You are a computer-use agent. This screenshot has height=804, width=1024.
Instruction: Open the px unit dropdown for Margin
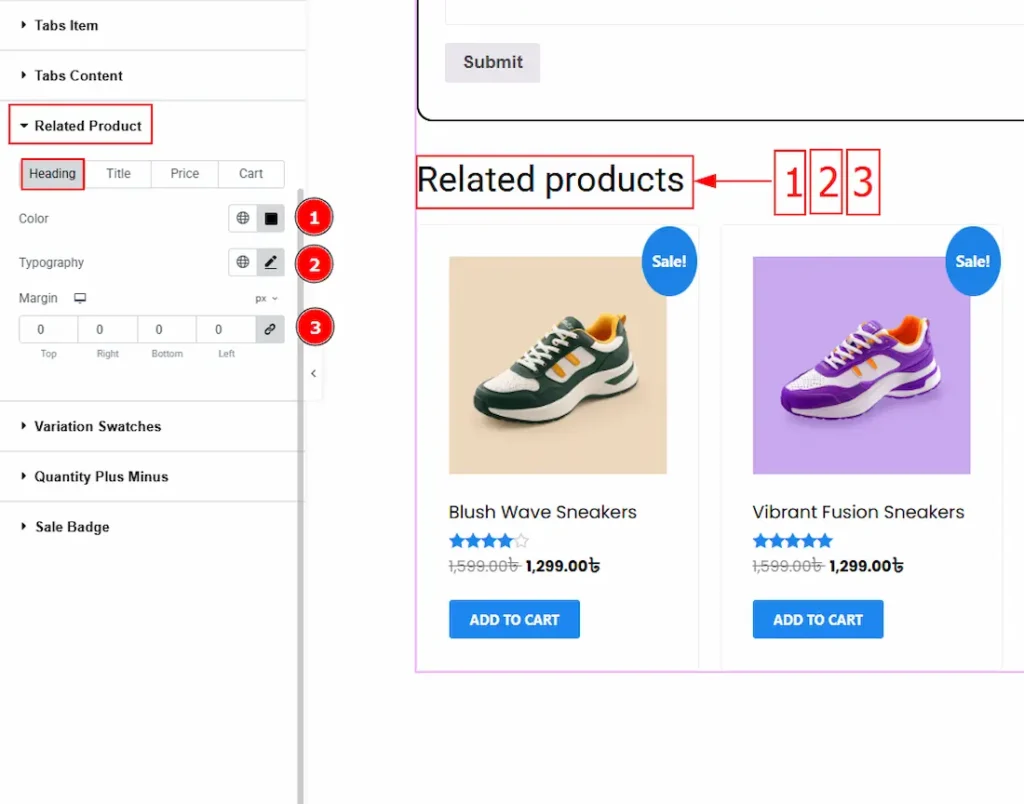(266, 298)
